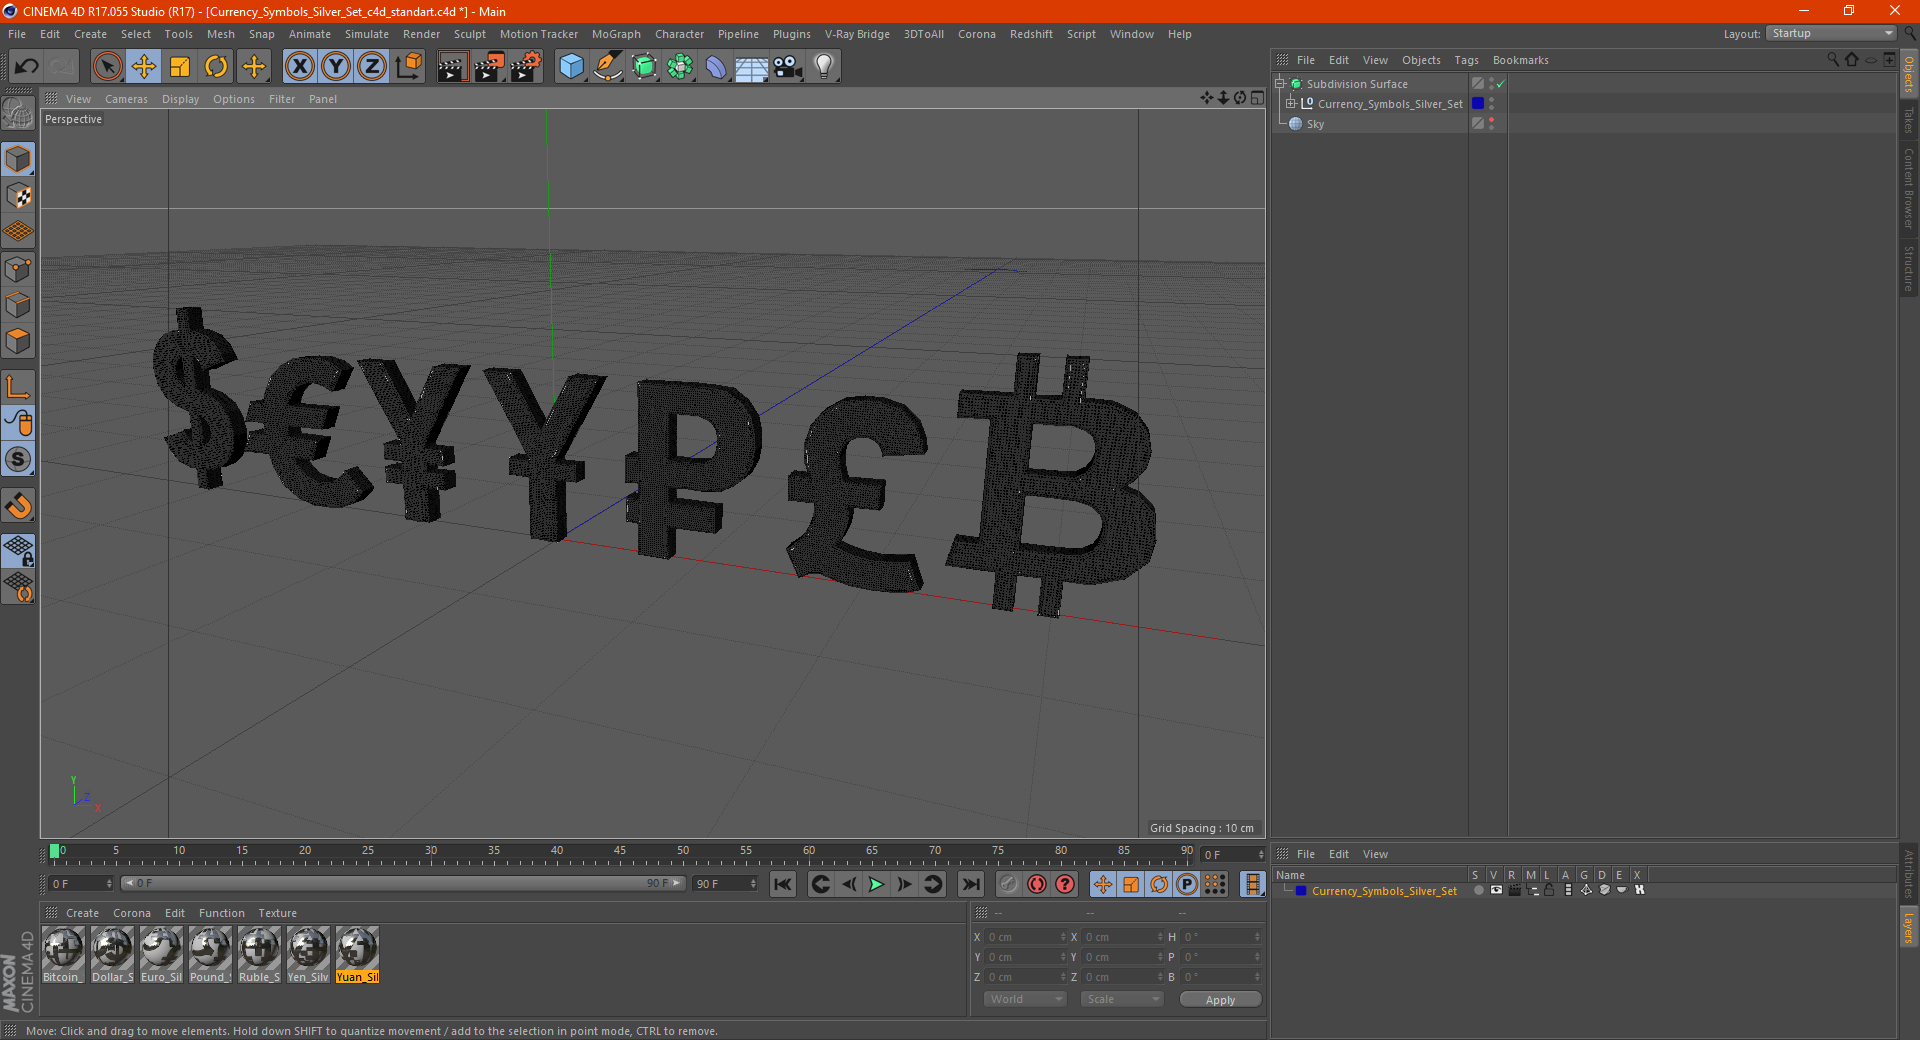The height and width of the screenshot is (1040, 1920).
Task: Render active view clapboard icon
Action: [452, 67]
